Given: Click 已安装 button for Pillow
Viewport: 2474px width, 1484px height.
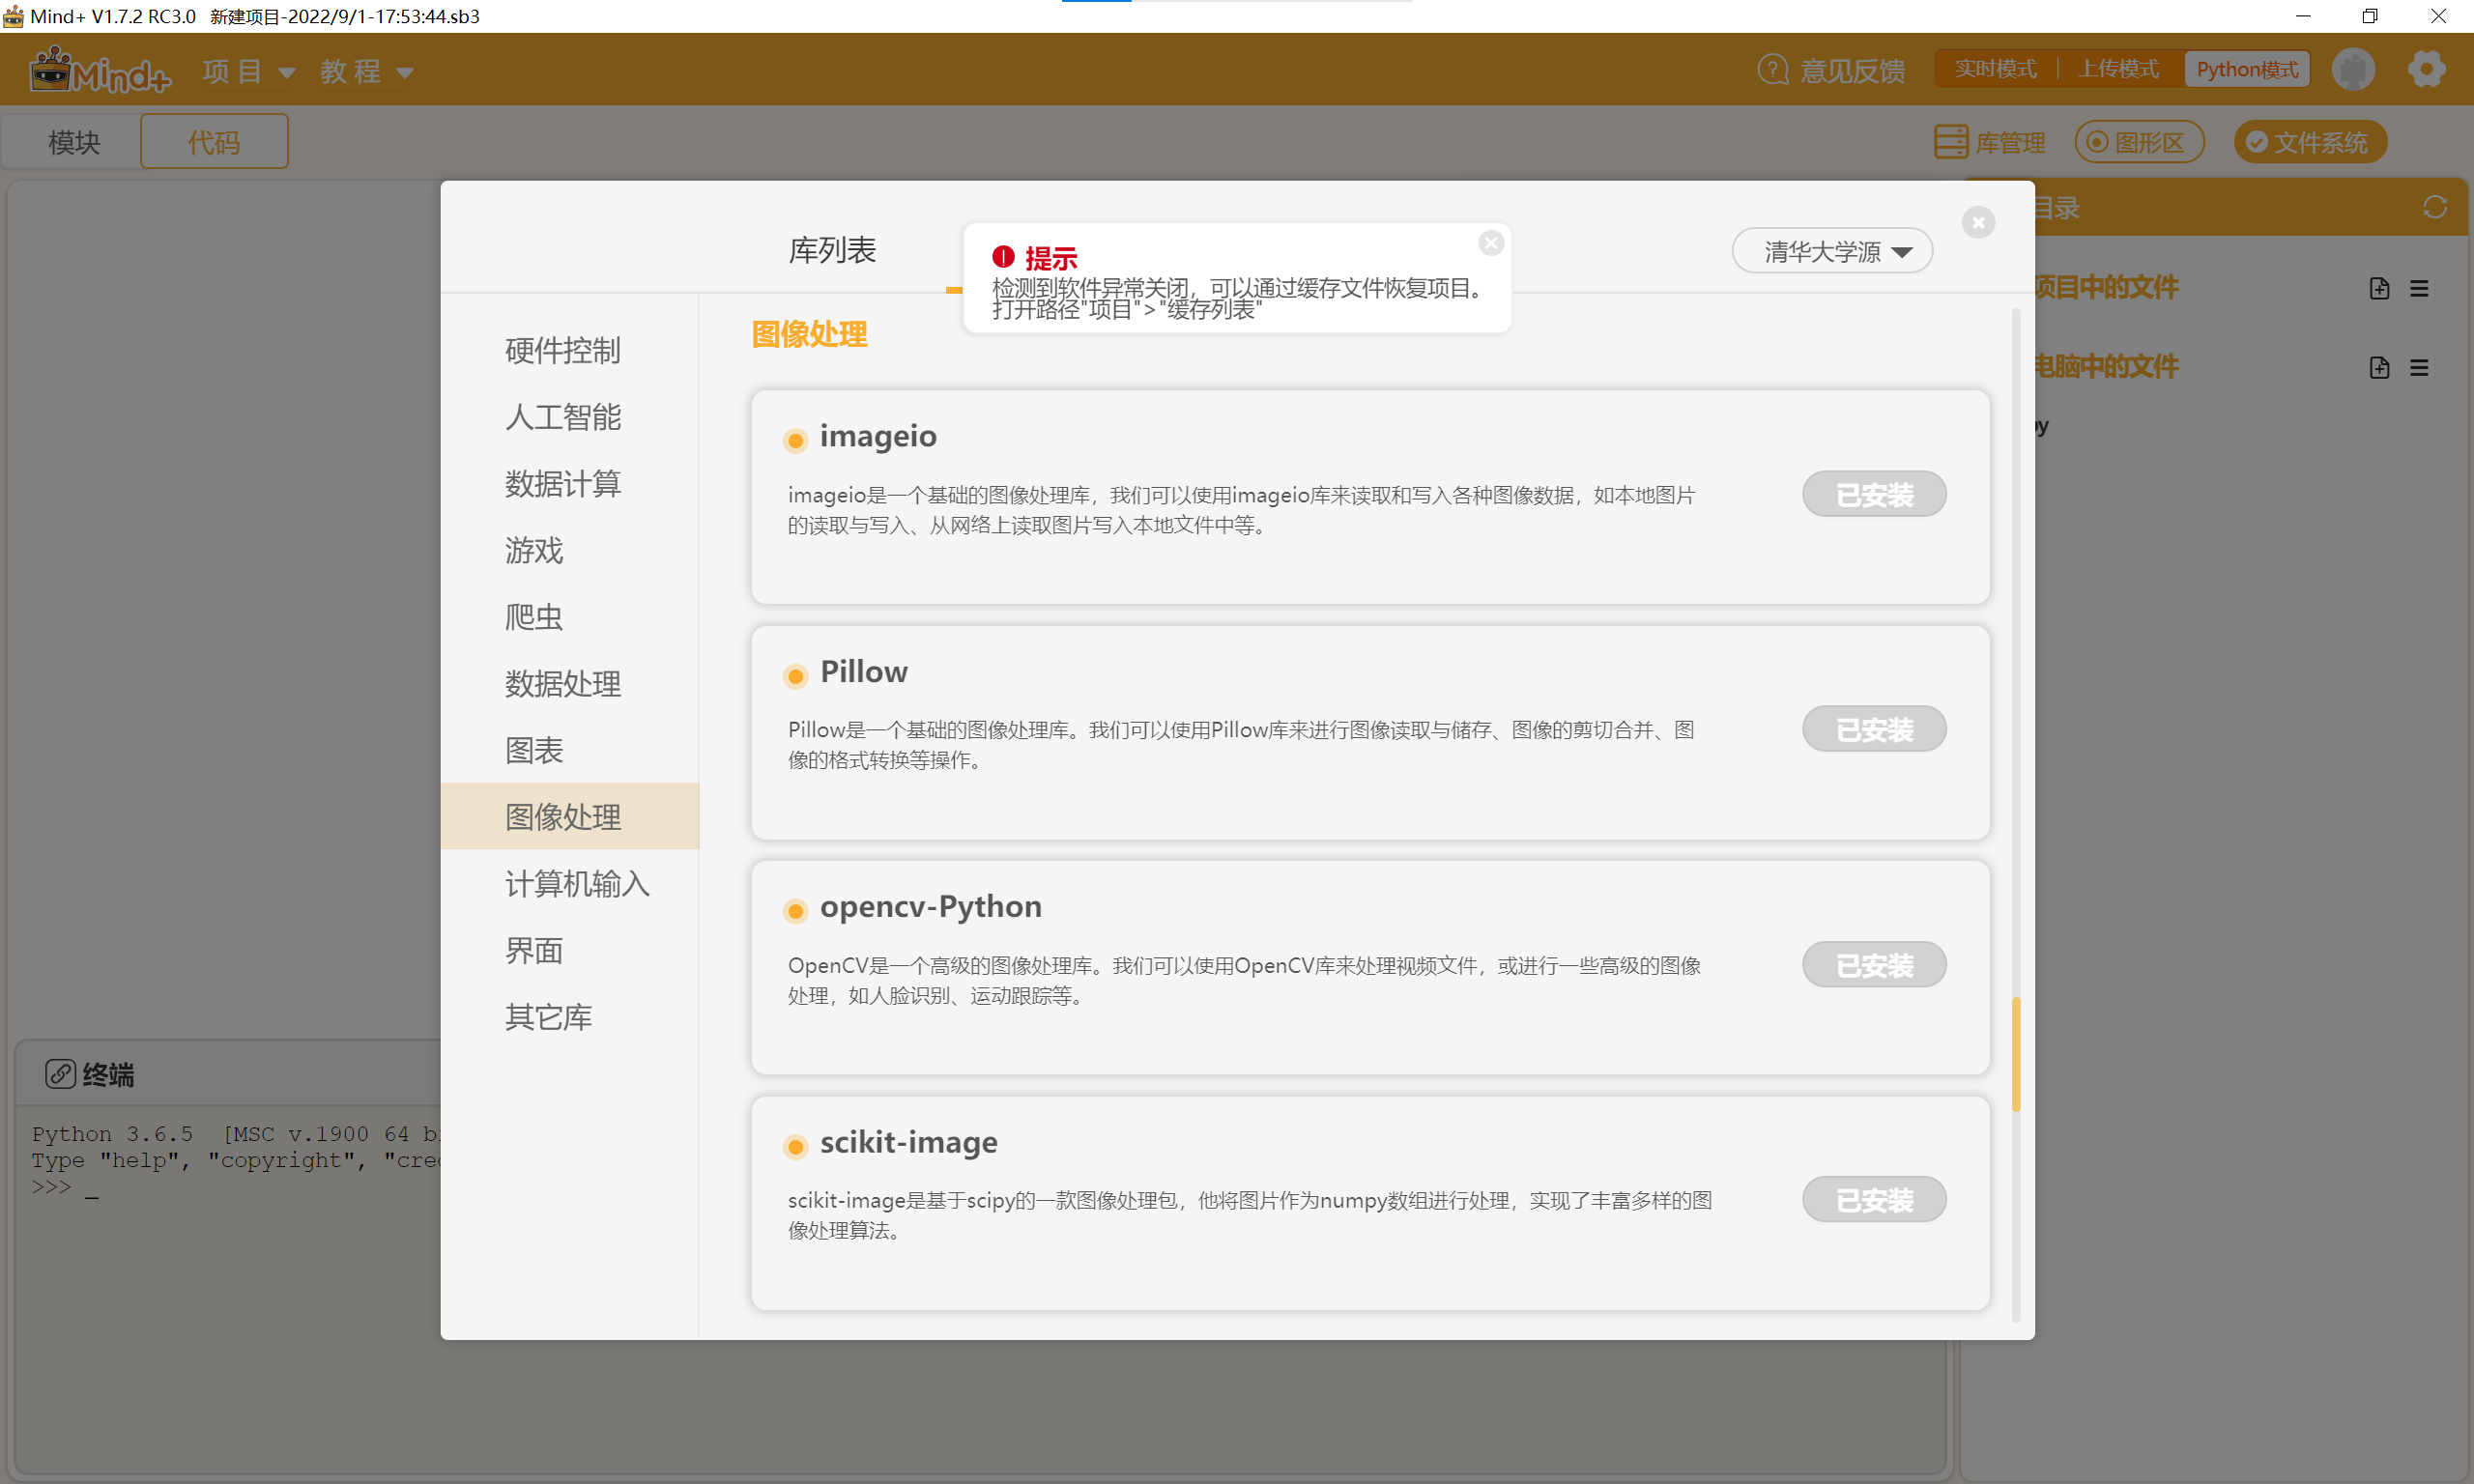Looking at the screenshot, I should coord(1874,729).
